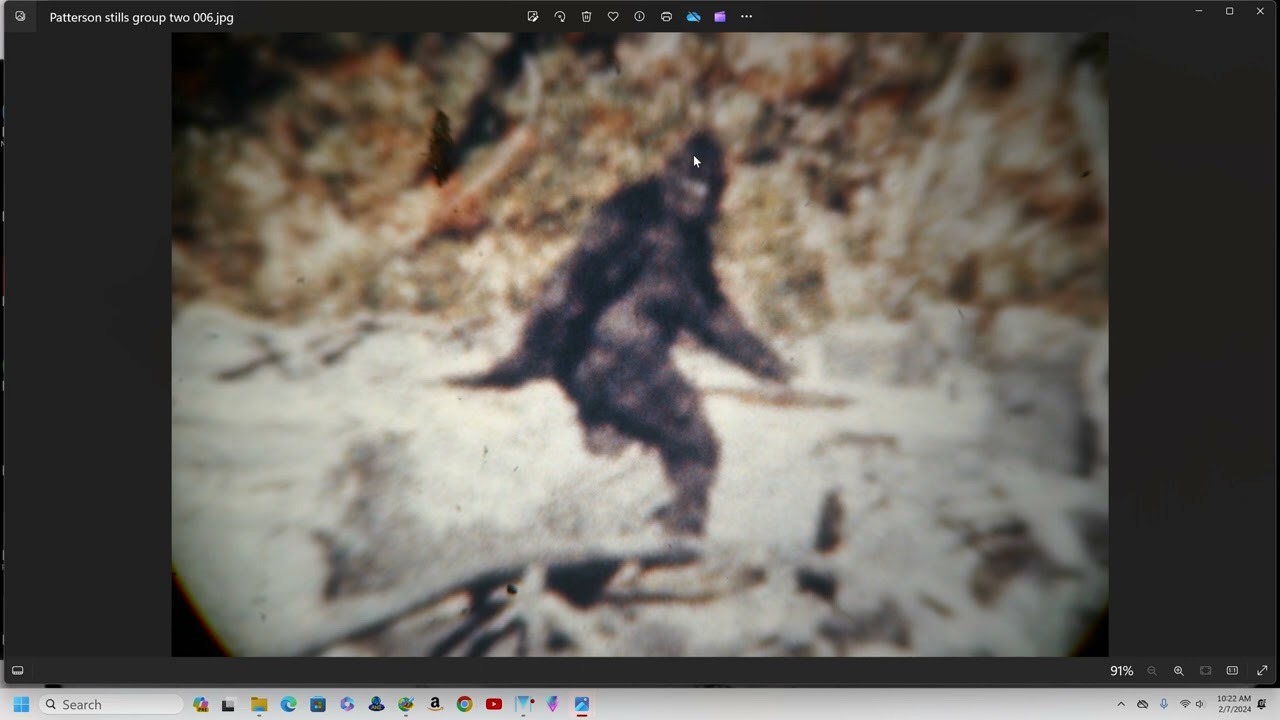The height and width of the screenshot is (720, 1280).
Task: Launch Microsoft Edge from the taskbar
Action: coord(288,704)
